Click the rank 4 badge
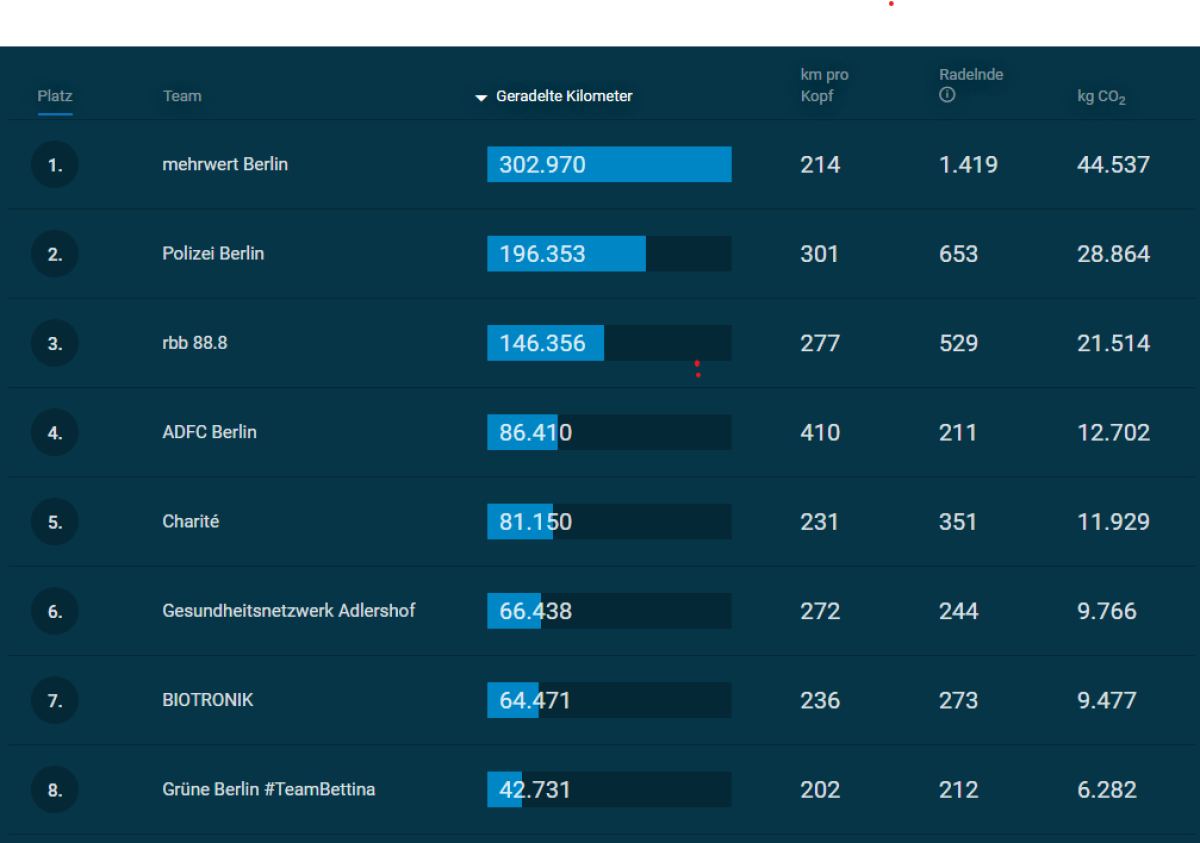 point(55,433)
